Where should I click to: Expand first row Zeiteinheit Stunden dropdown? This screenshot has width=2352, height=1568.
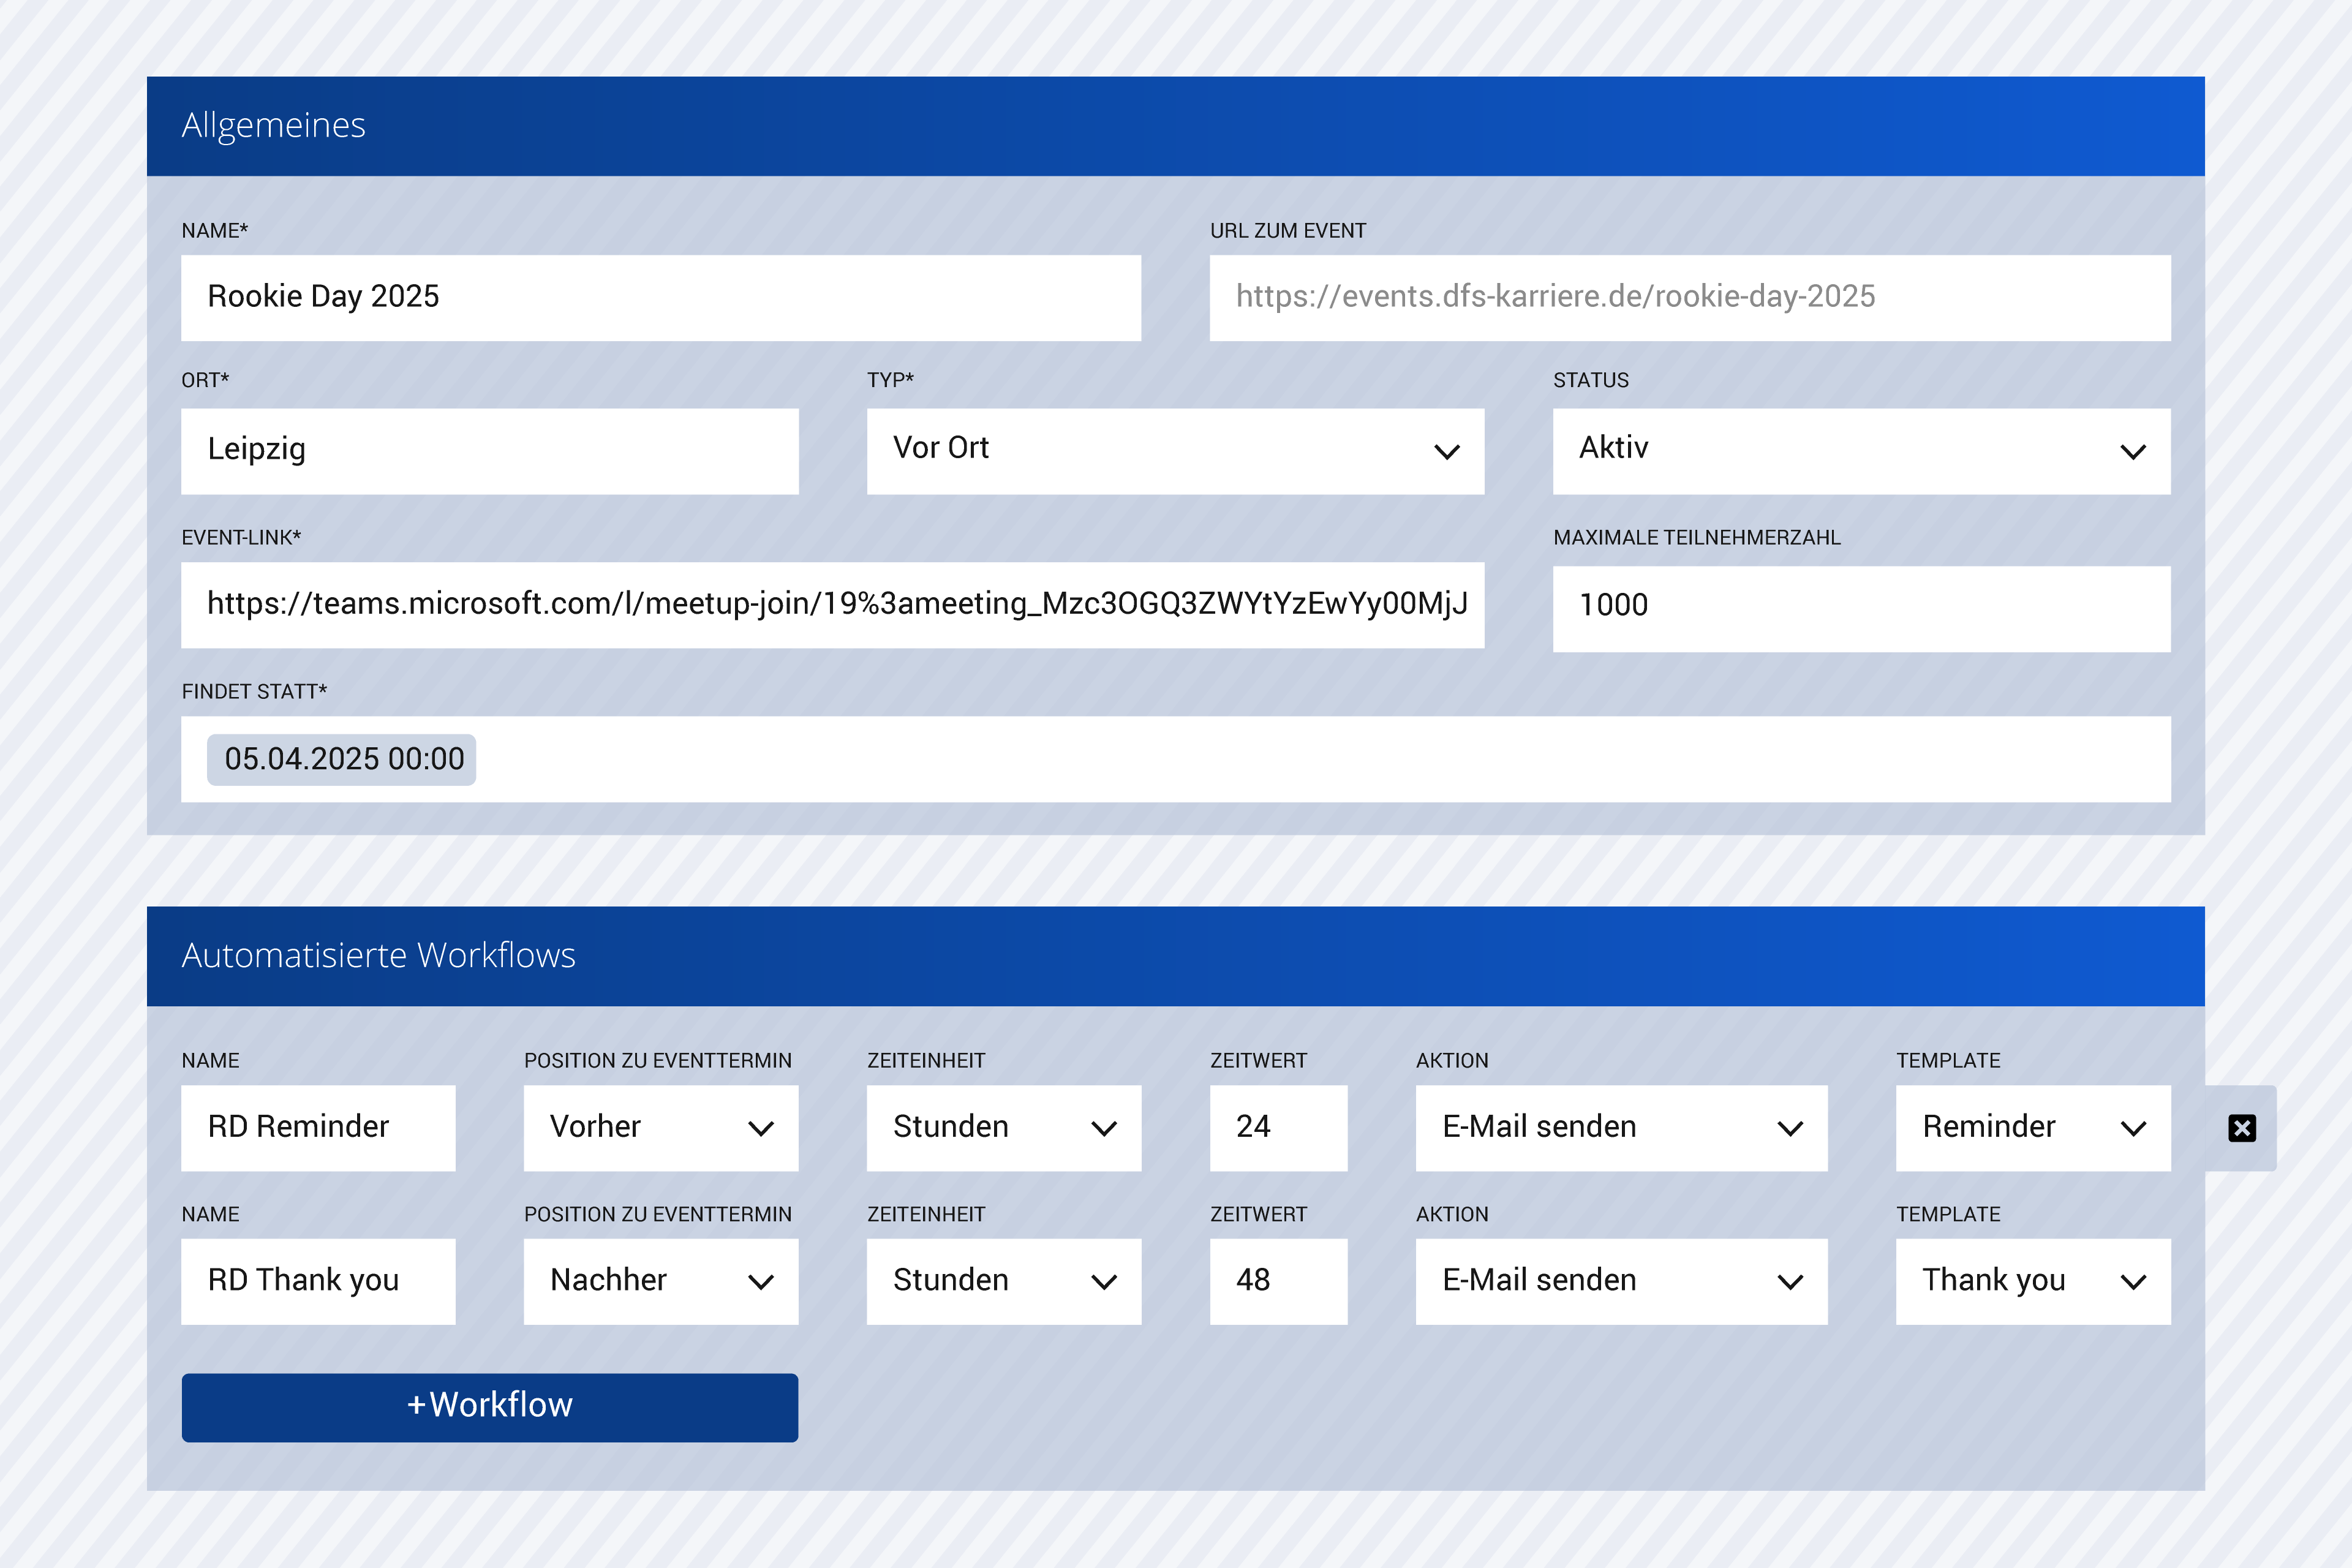pos(1003,1128)
